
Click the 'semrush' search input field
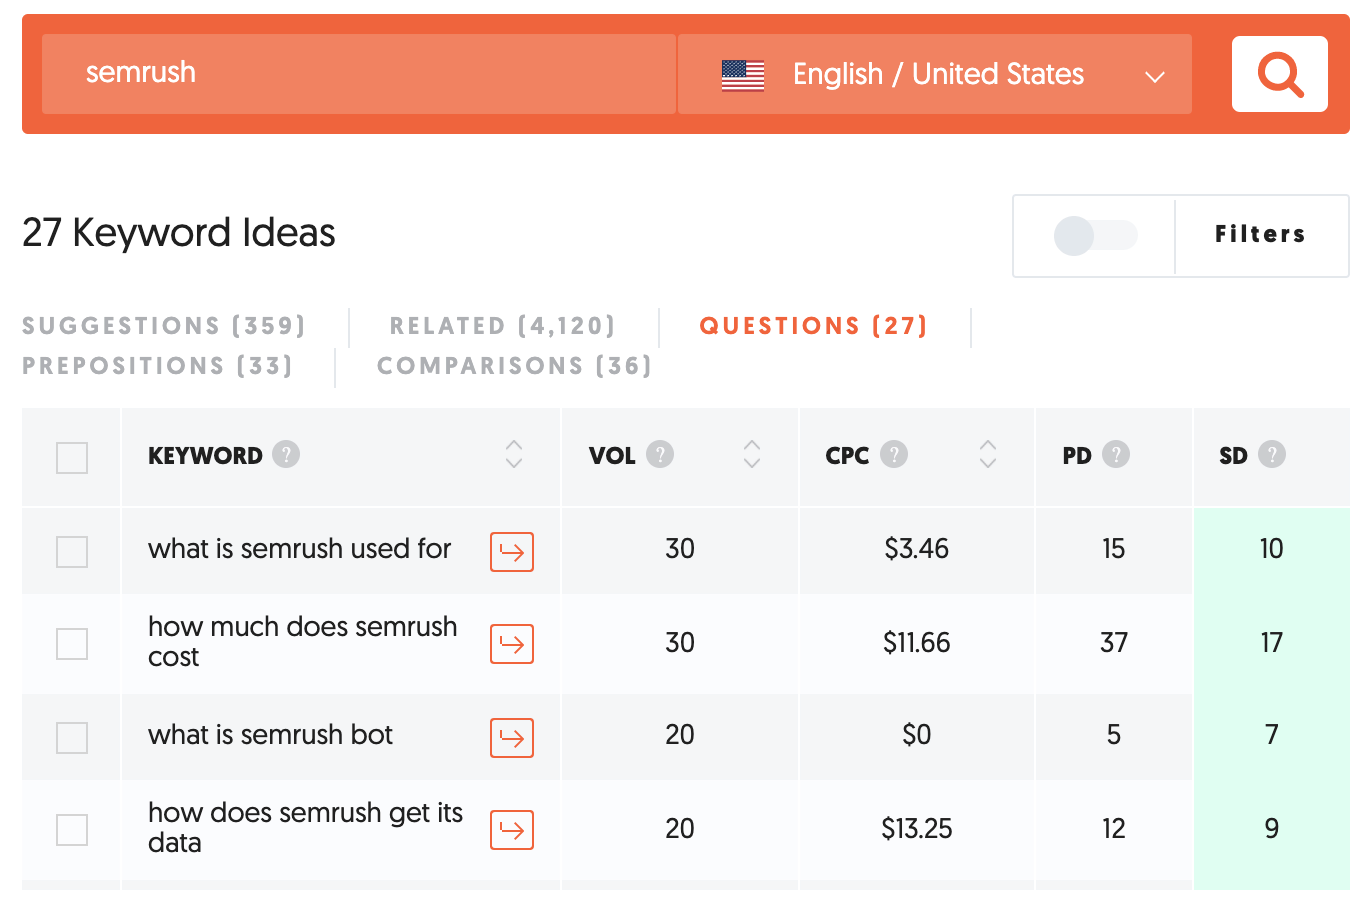(x=359, y=74)
